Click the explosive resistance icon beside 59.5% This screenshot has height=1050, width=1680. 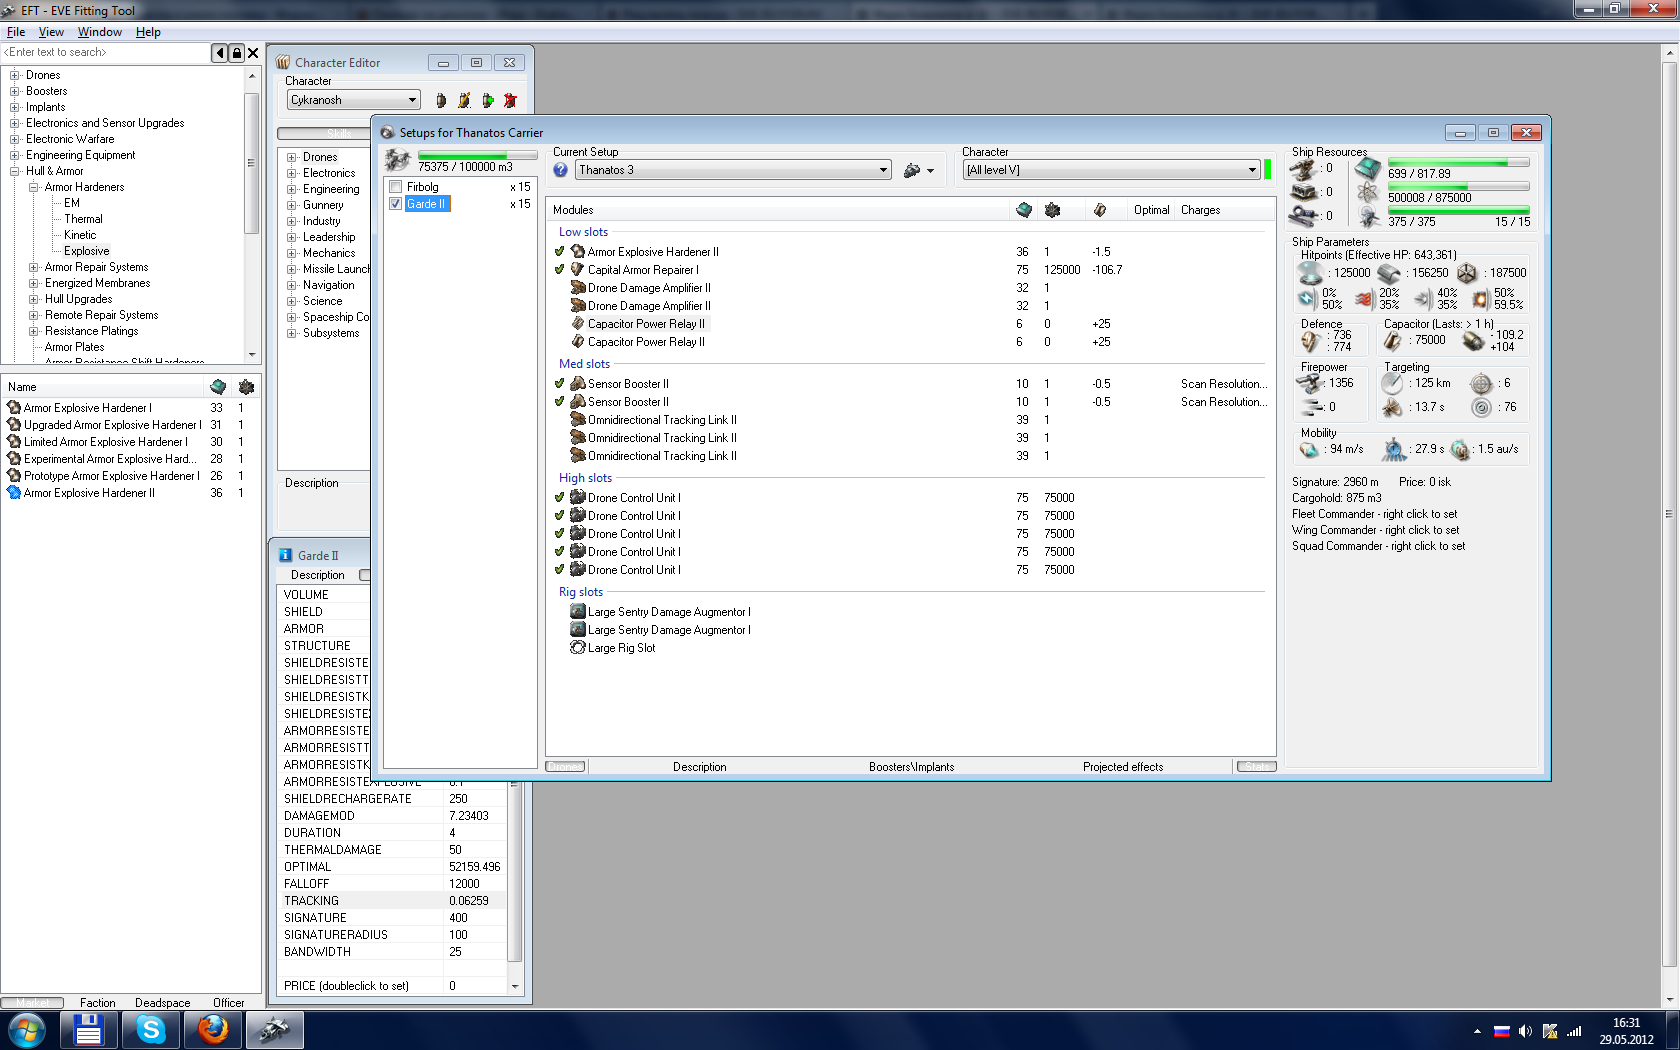tap(1480, 299)
